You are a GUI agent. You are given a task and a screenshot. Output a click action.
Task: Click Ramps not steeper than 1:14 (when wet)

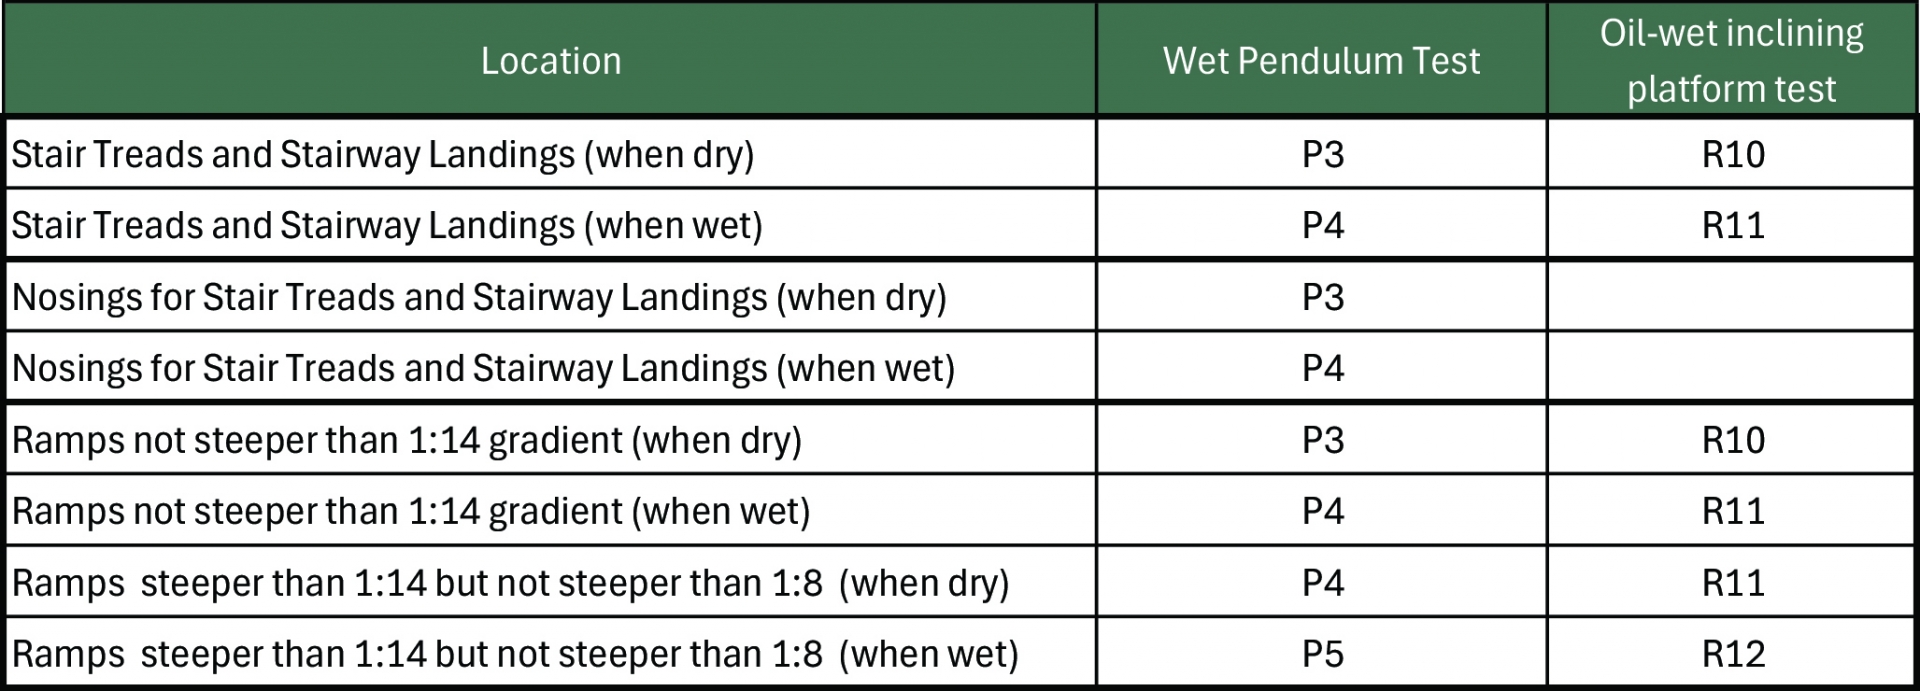(x=410, y=512)
